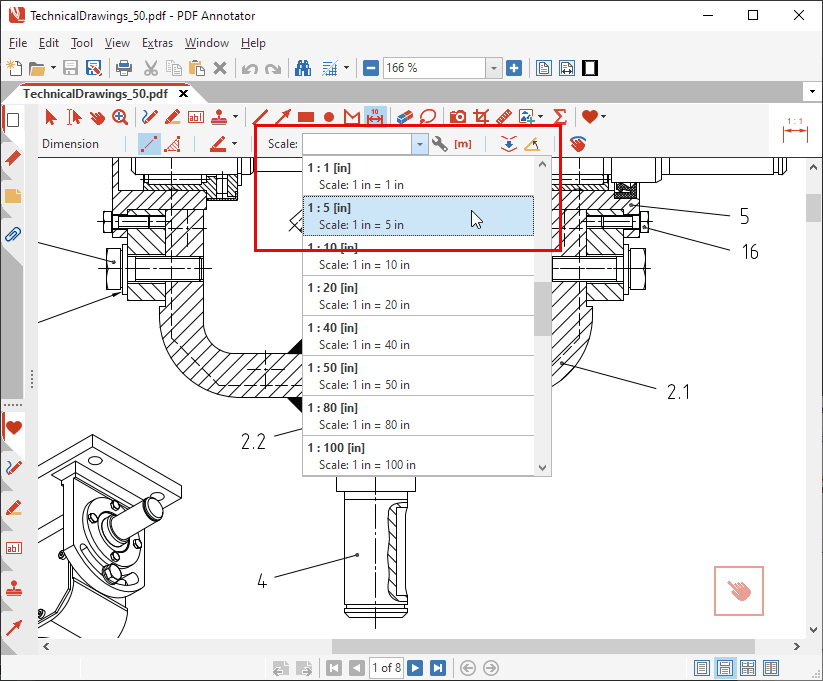Image resolution: width=823 pixels, height=681 pixels.
Task: Take a snapshot with the camera tool
Action: (x=458, y=117)
